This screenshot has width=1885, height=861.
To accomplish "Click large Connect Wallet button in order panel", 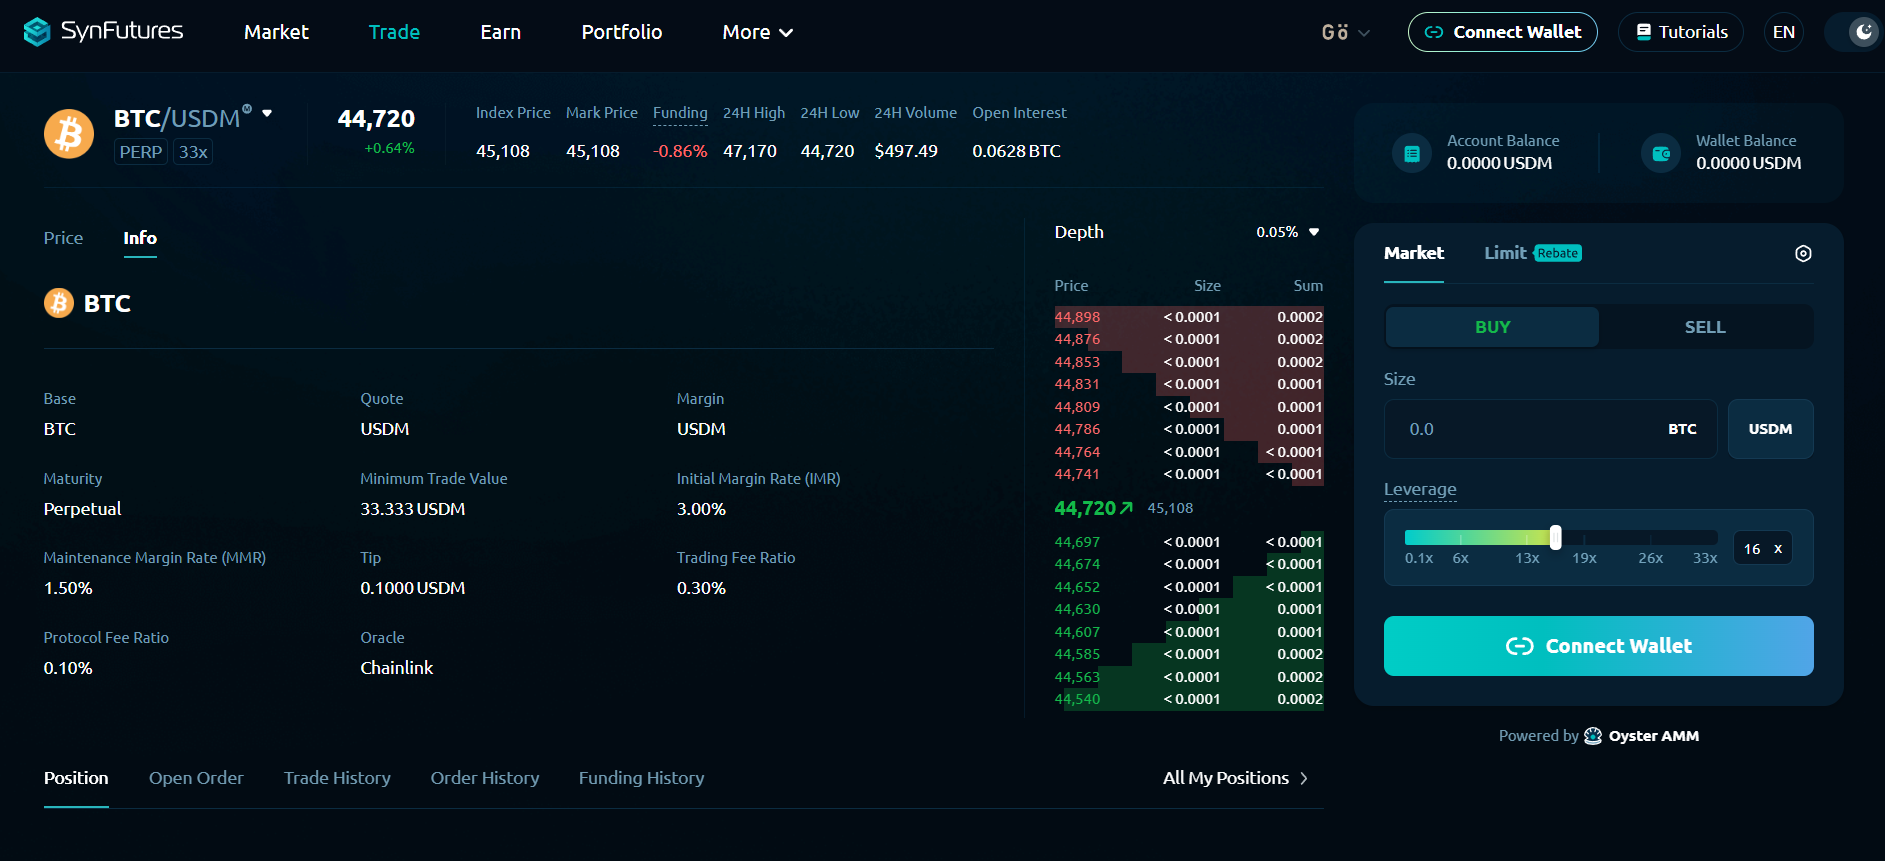I will (x=1598, y=646).
